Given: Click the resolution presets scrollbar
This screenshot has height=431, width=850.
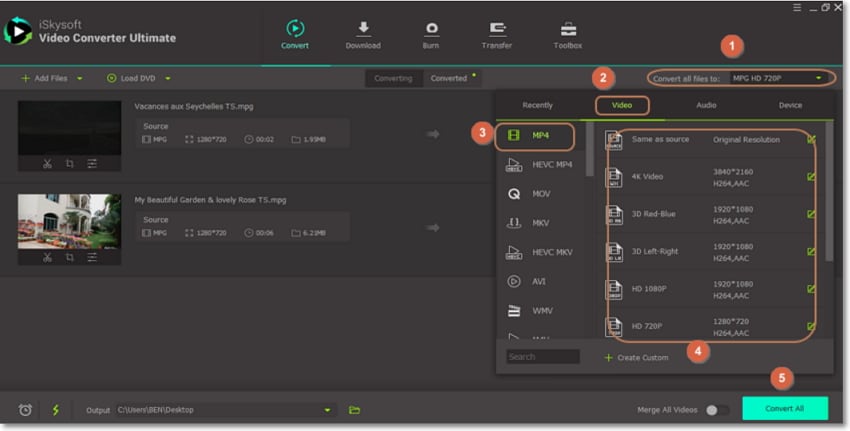Looking at the screenshot, I should click(829, 191).
